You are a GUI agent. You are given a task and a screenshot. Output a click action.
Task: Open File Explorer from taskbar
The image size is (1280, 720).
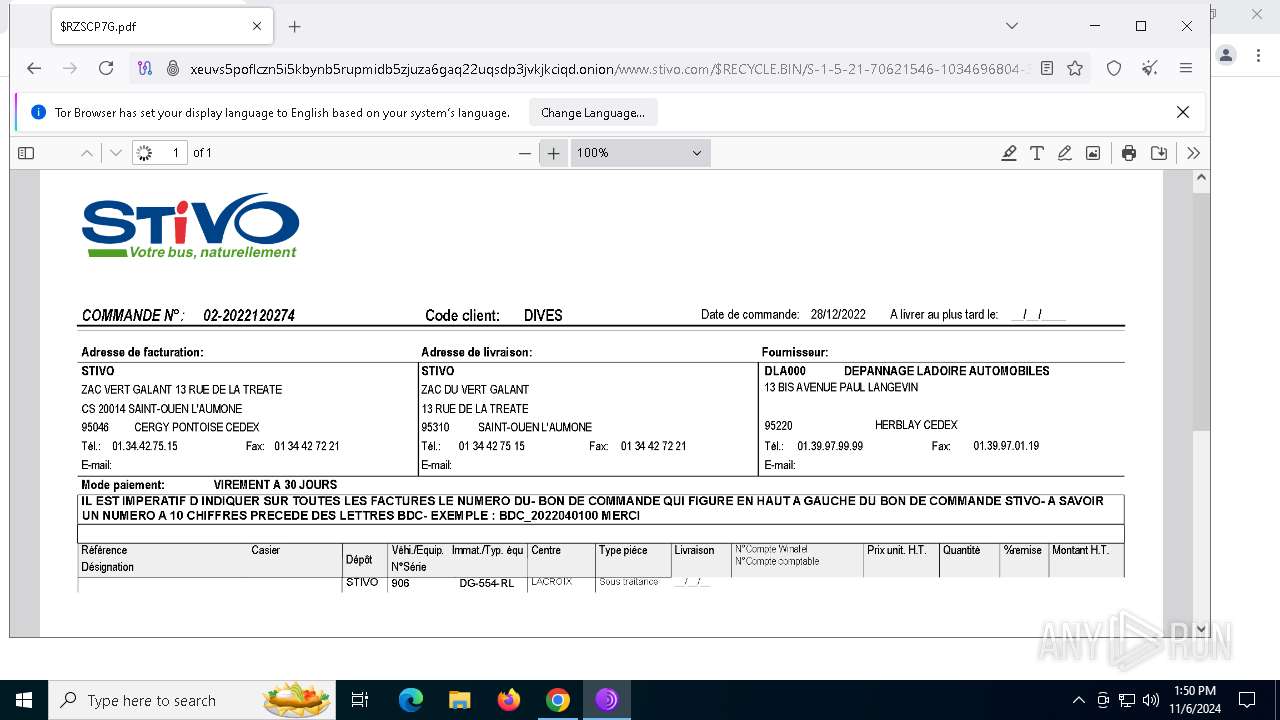click(x=459, y=700)
